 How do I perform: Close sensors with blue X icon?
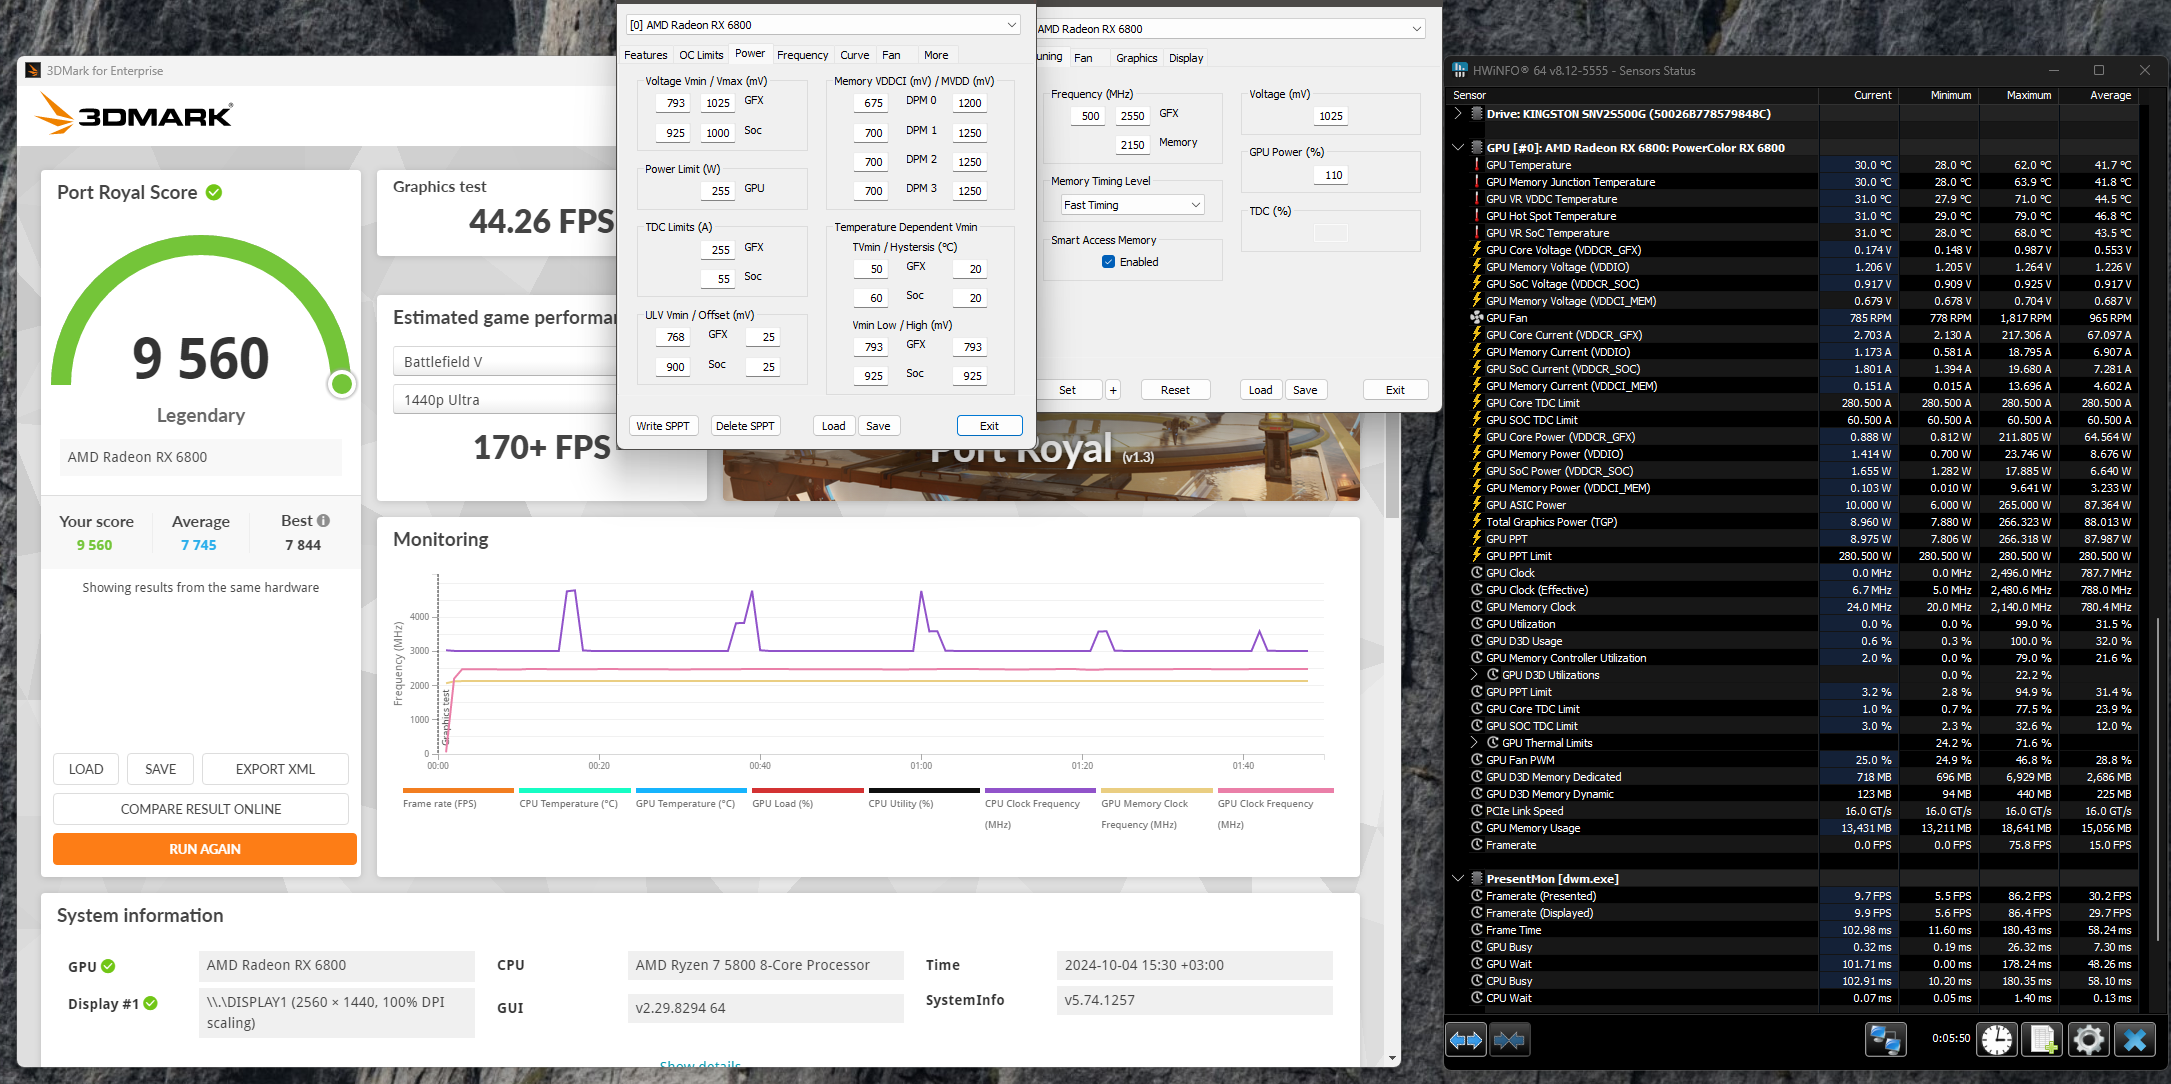pyautogui.click(x=2134, y=1040)
